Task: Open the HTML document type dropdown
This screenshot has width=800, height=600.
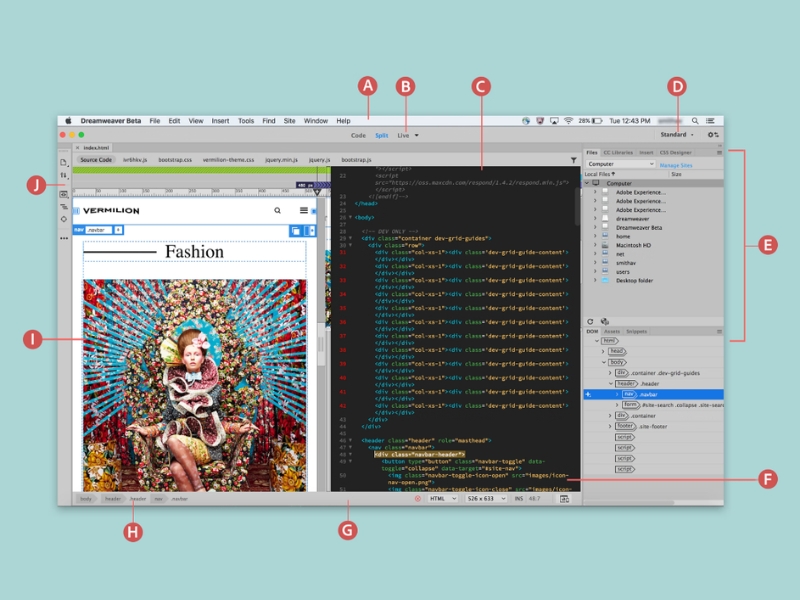Action: (x=442, y=498)
